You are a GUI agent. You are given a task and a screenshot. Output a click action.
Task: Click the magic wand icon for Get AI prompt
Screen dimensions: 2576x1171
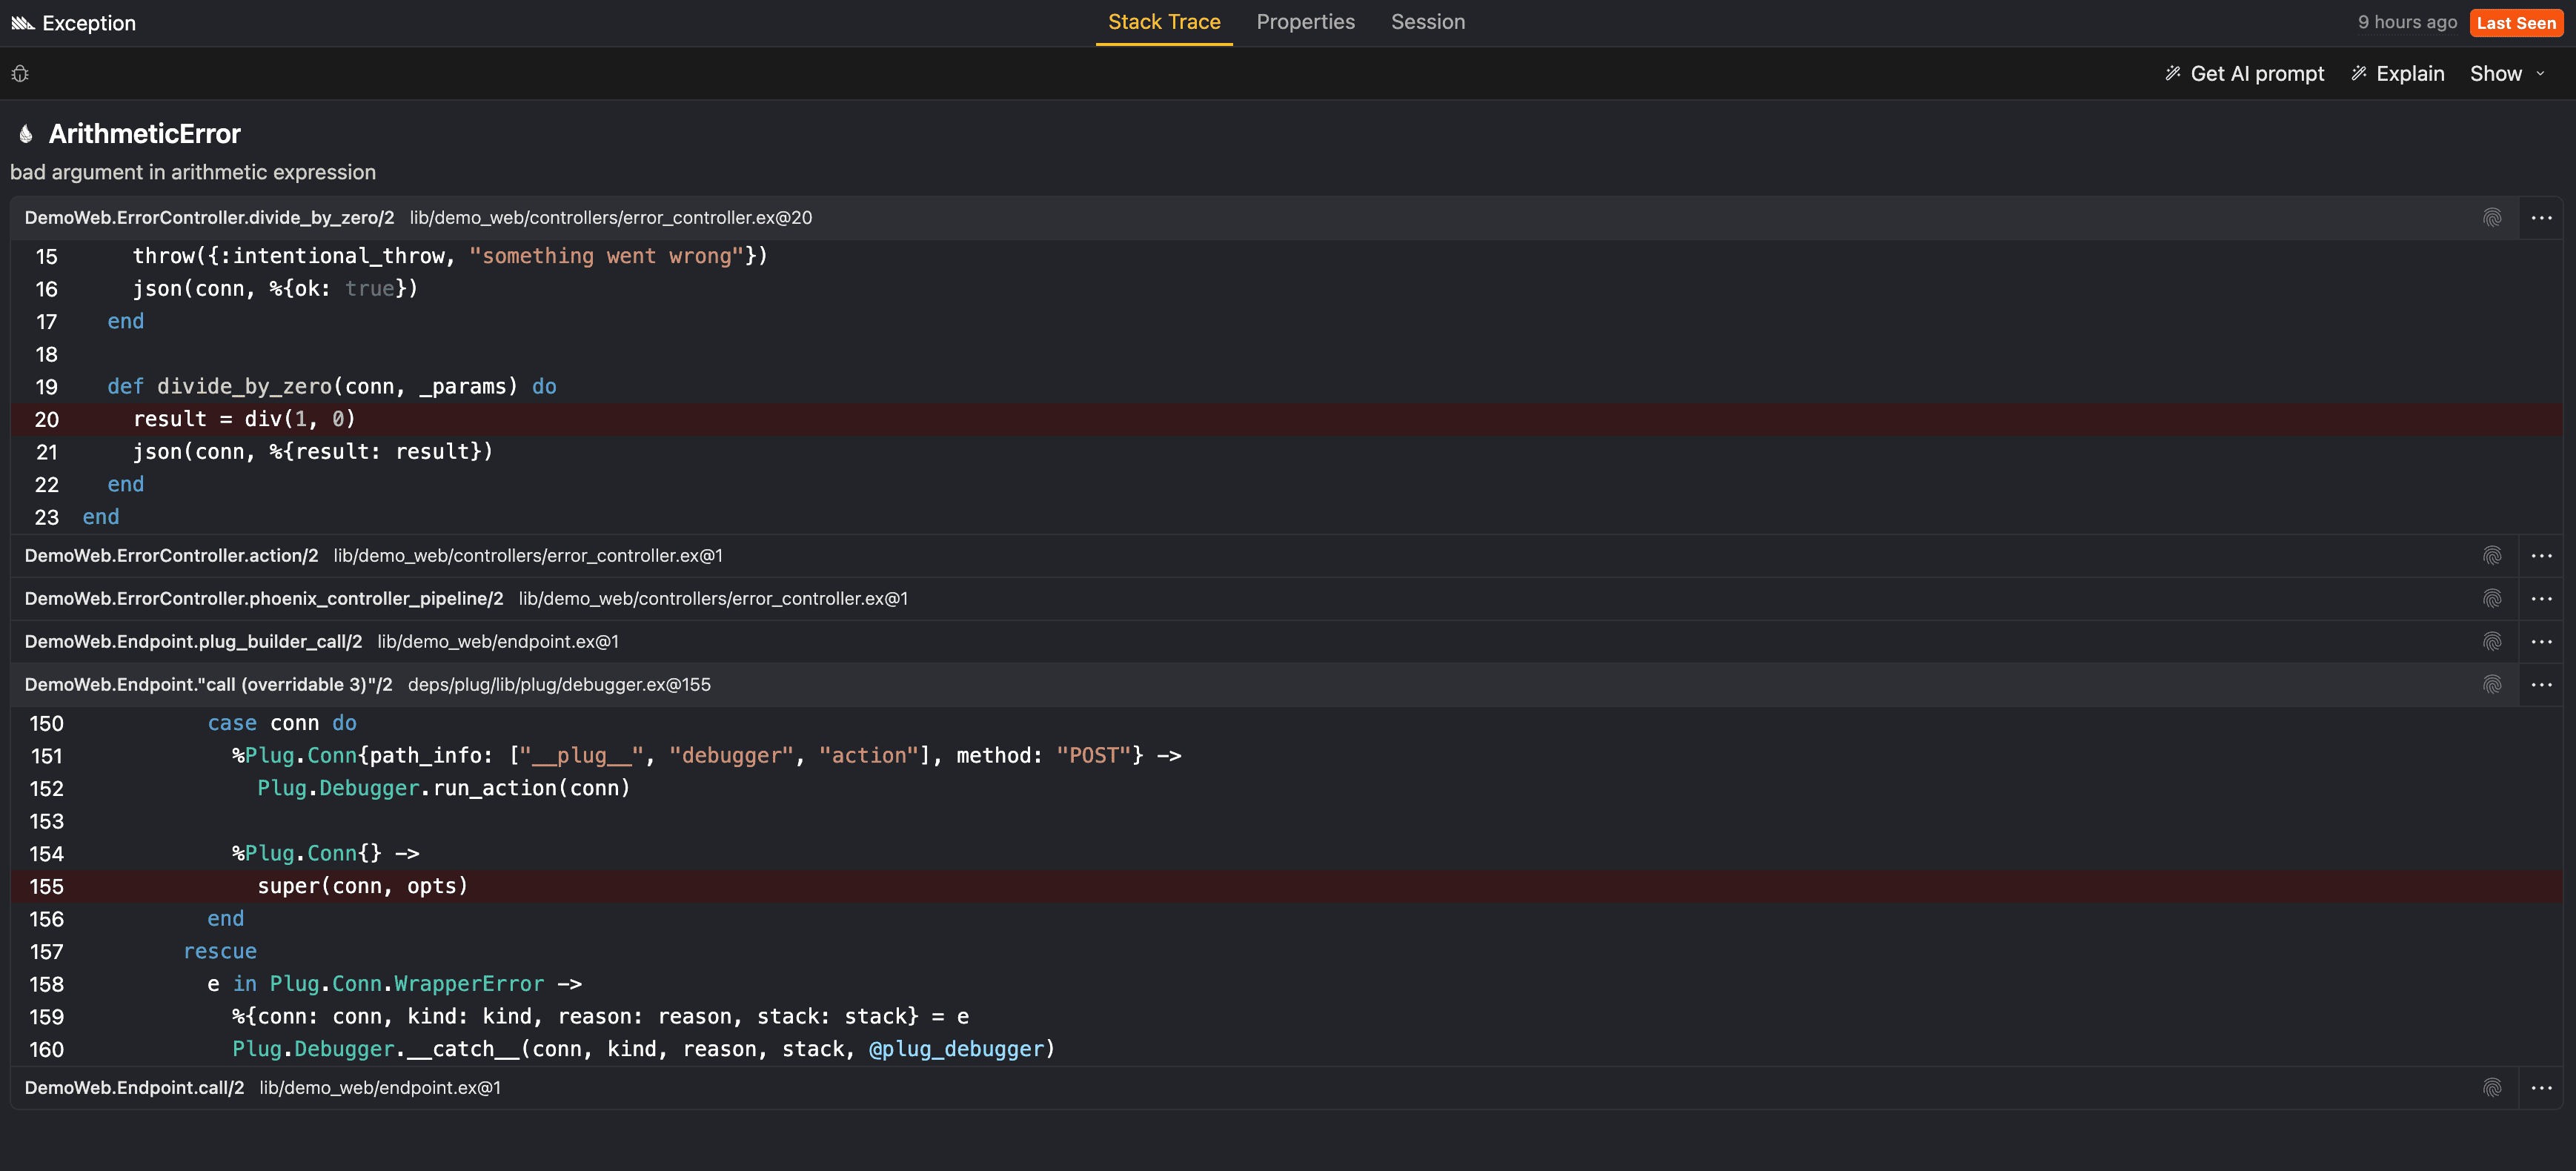pyautogui.click(x=2173, y=73)
